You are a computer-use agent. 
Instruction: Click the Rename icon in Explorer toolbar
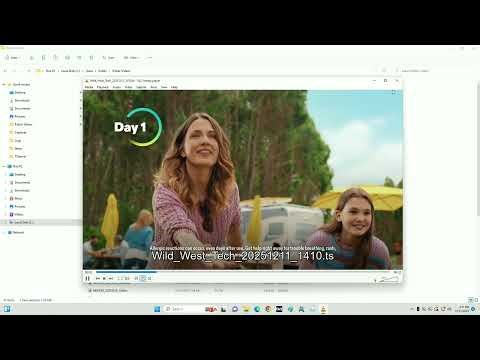(x=67, y=58)
